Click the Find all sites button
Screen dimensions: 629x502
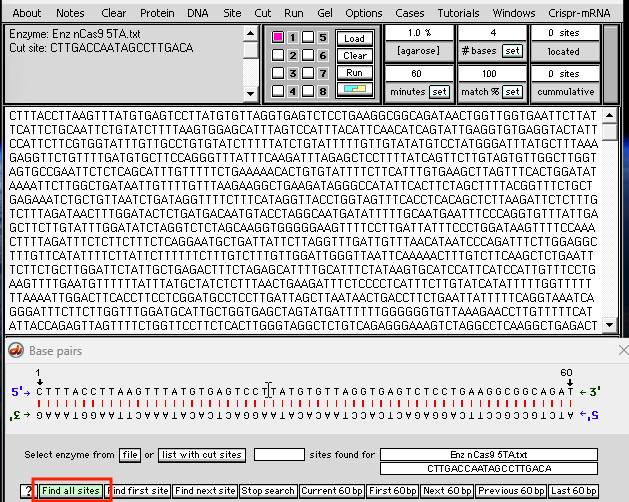[70, 491]
